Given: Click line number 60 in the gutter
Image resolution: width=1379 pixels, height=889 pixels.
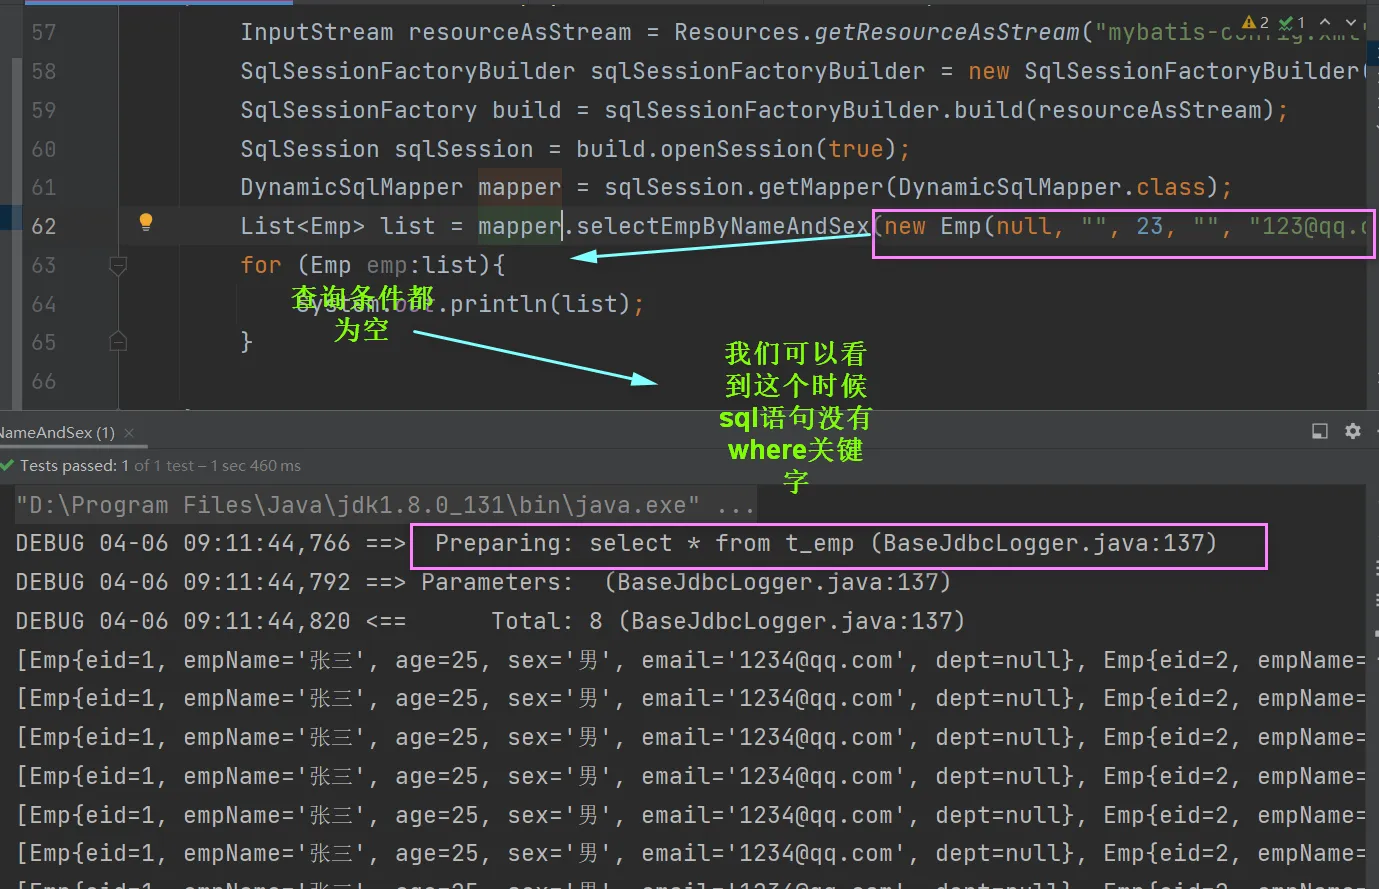Looking at the screenshot, I should click(x=44, y=149).
